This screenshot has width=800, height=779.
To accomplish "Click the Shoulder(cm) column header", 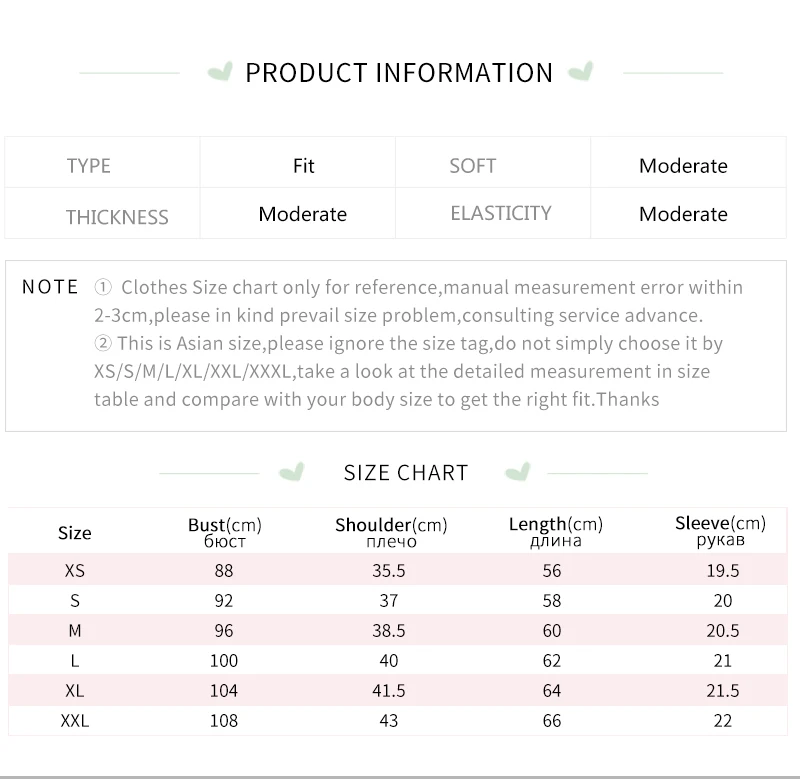I will click(391, 532).
